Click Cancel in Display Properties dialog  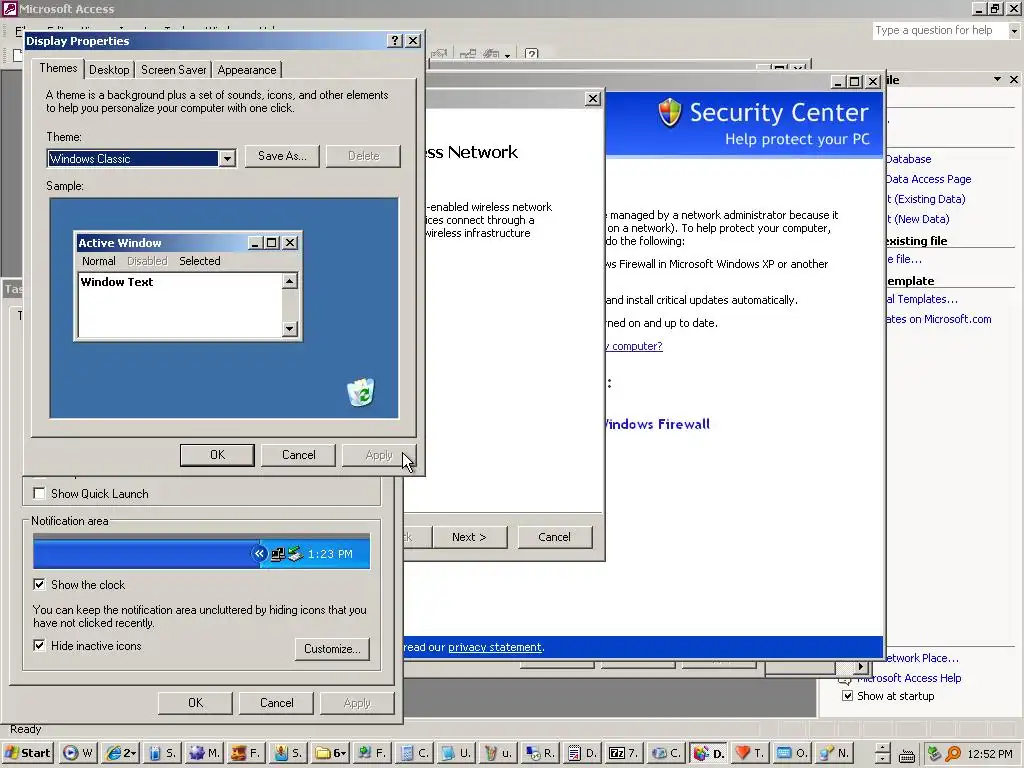(298, 455)
